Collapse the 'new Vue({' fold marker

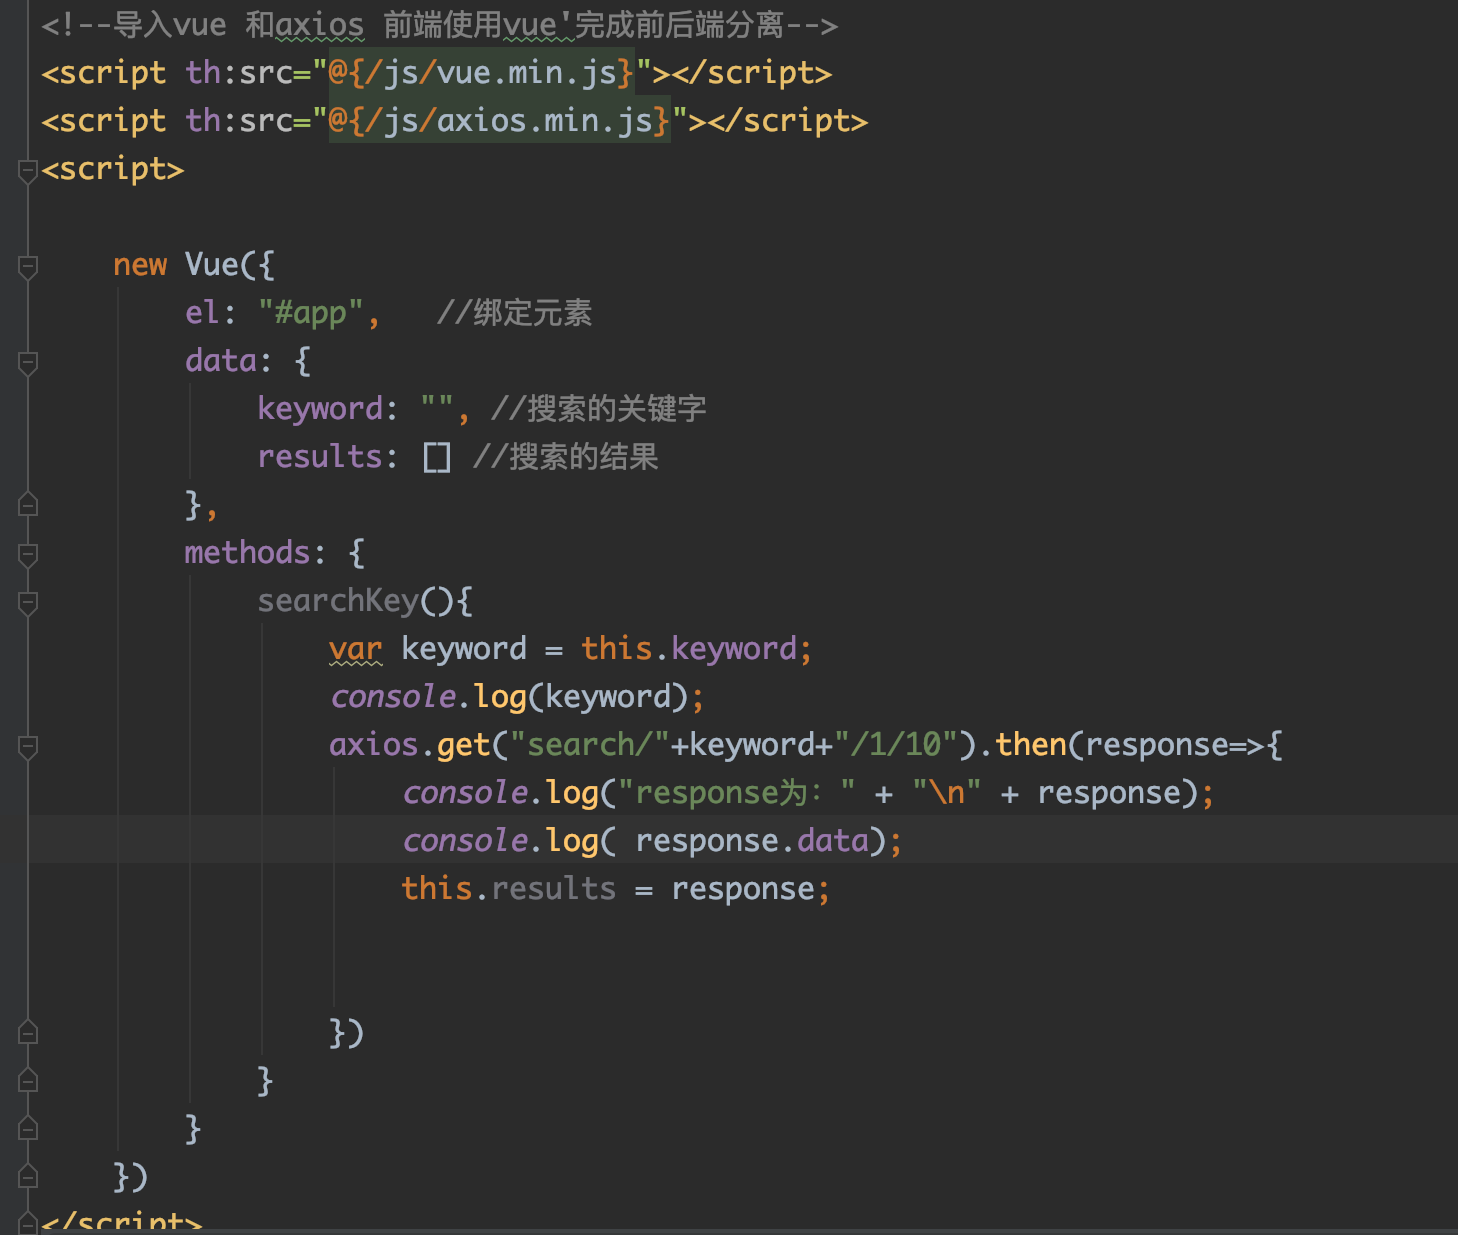(28, 266)
